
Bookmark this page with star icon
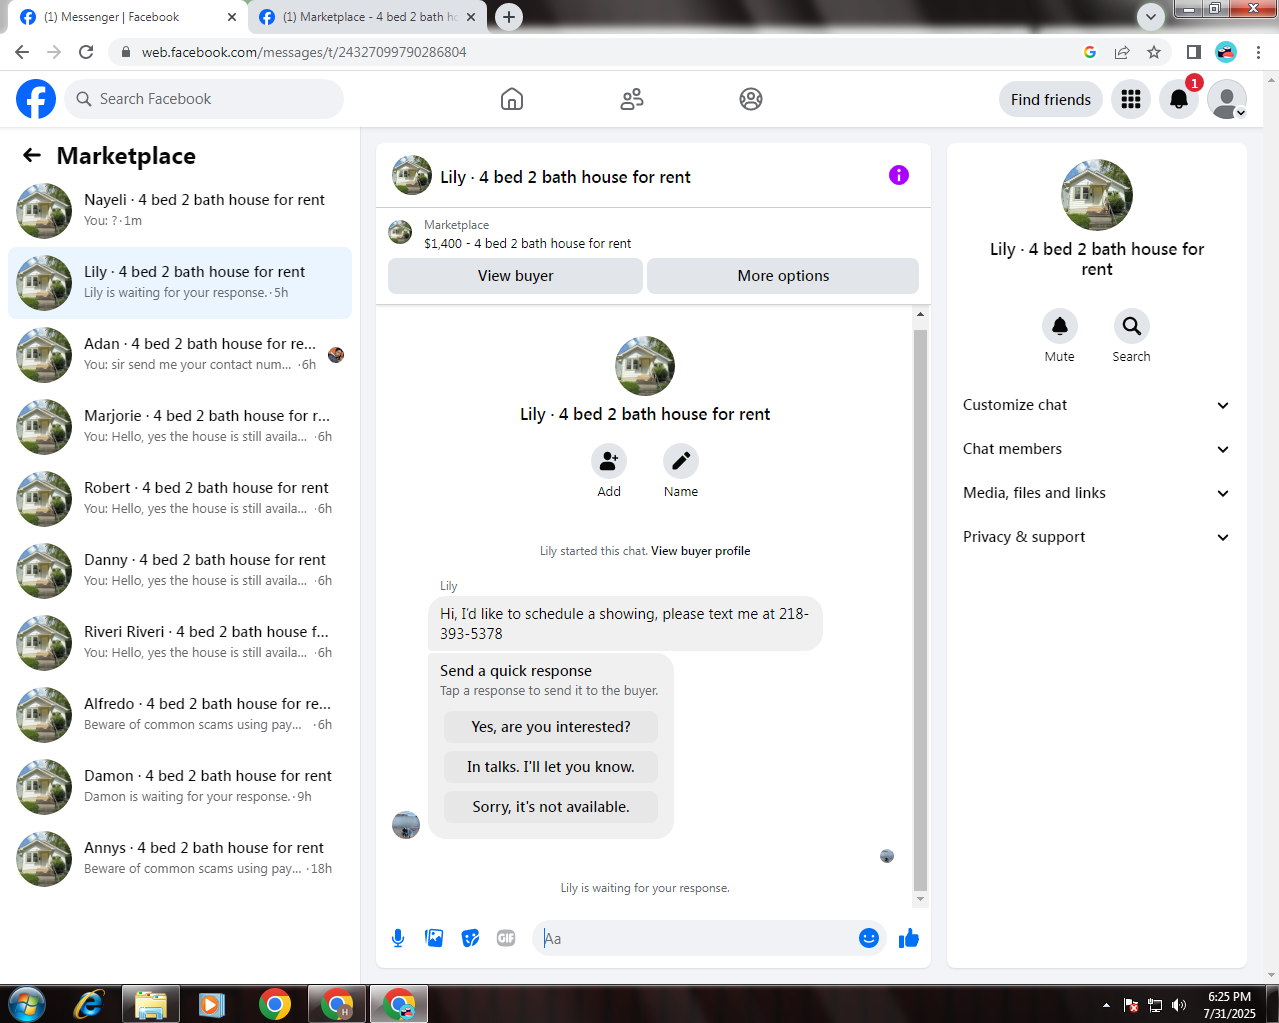[1154, 52]
